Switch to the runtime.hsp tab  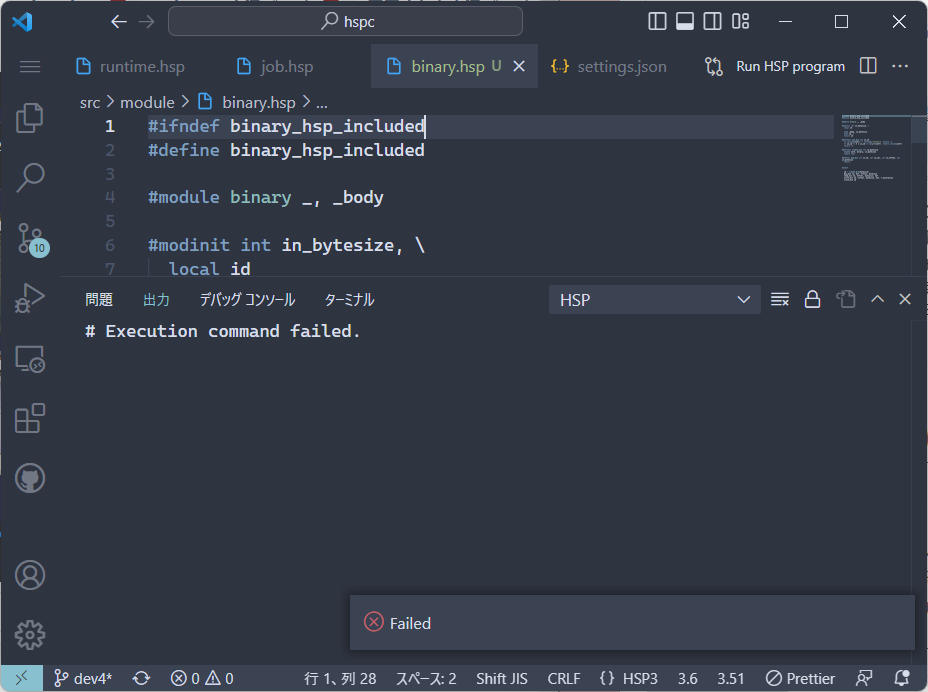click(x=131, y=66)
